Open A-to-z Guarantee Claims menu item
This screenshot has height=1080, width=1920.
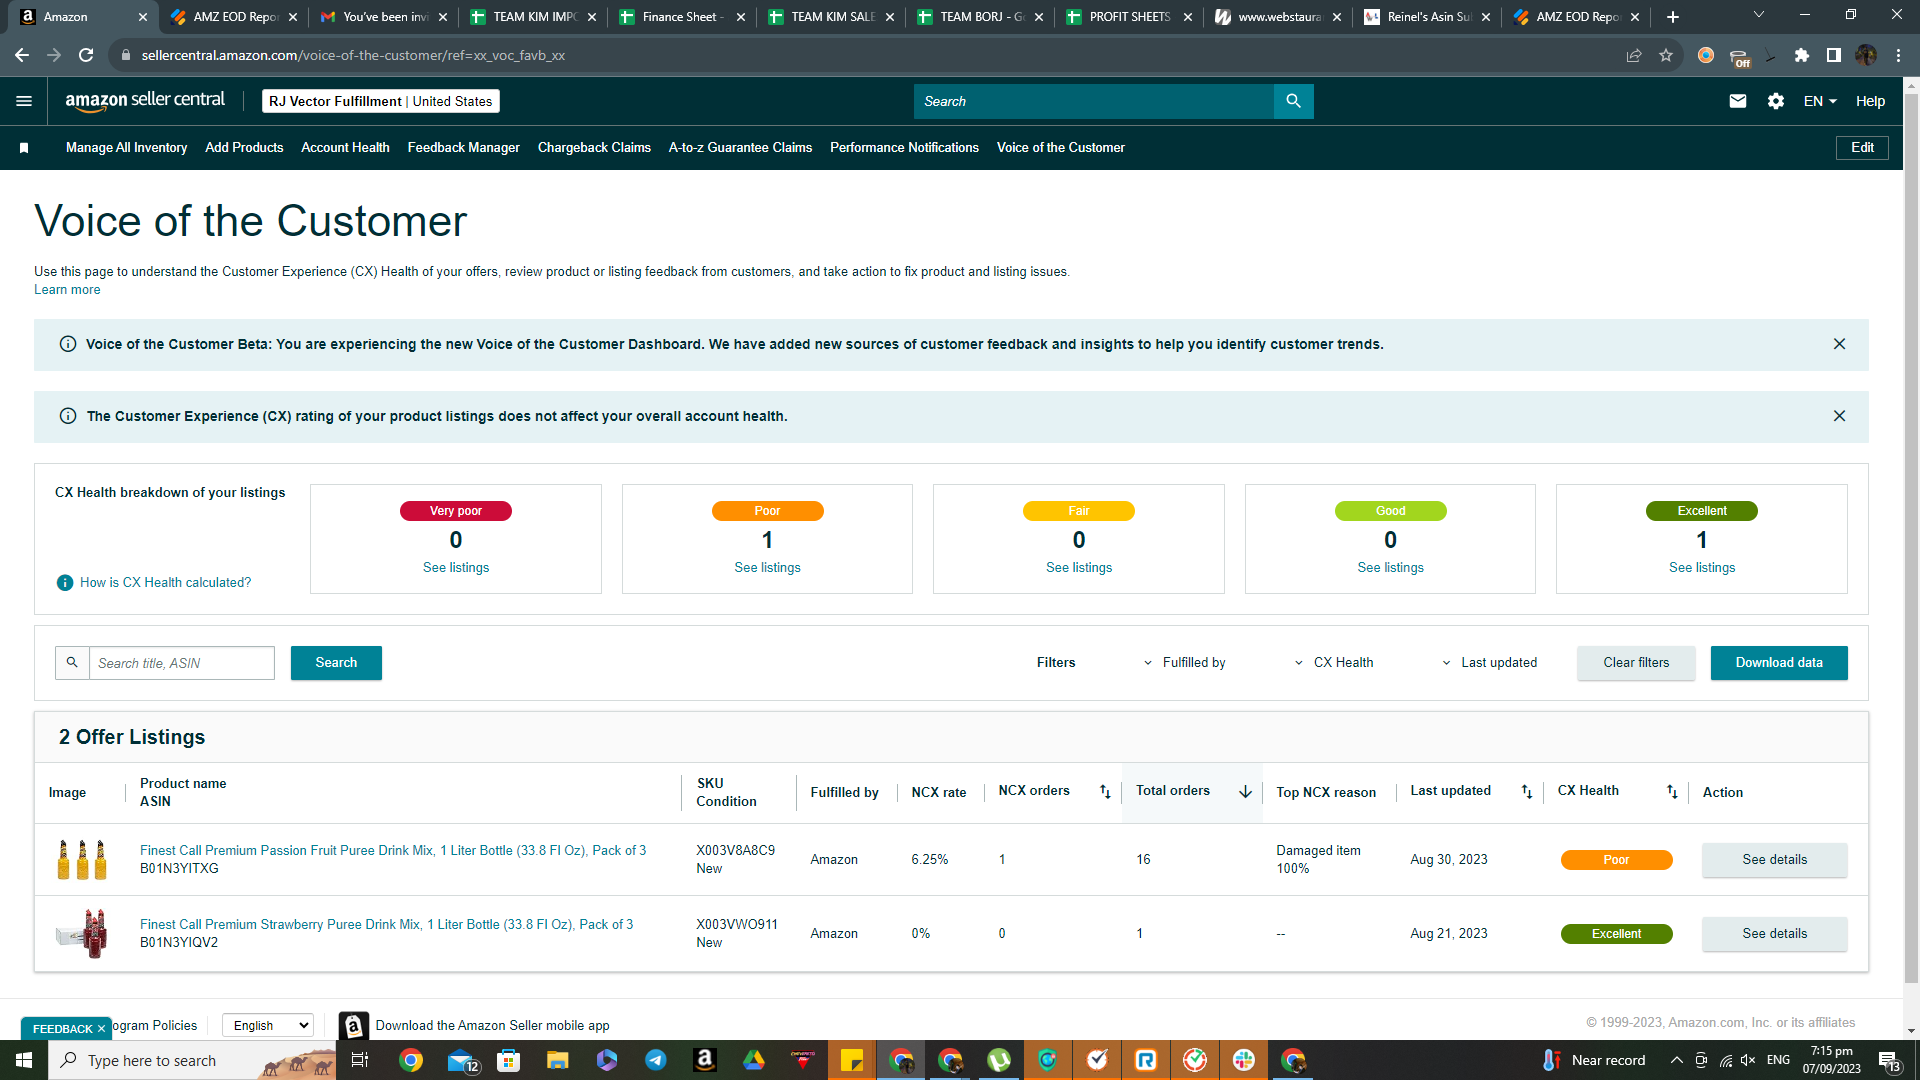point(740,148)
